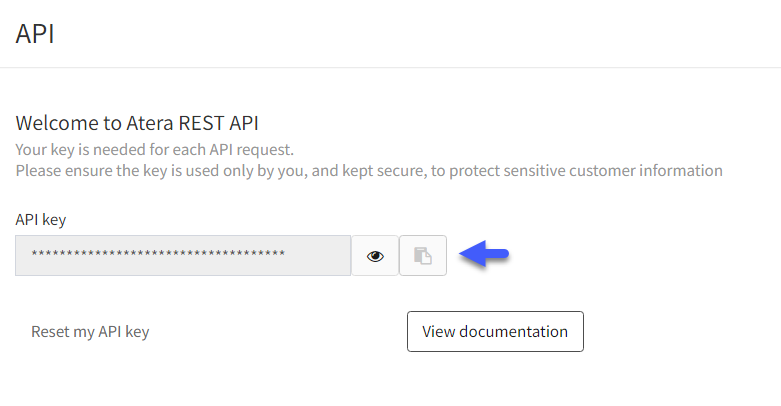Reveal the API key with the eye icon

pos(375,256)
